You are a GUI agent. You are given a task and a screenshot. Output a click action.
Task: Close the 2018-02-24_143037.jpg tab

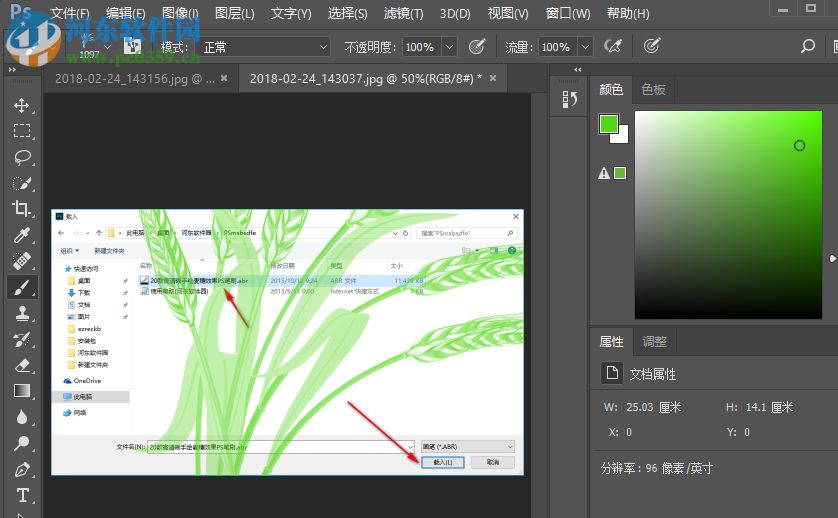(493, 78)
